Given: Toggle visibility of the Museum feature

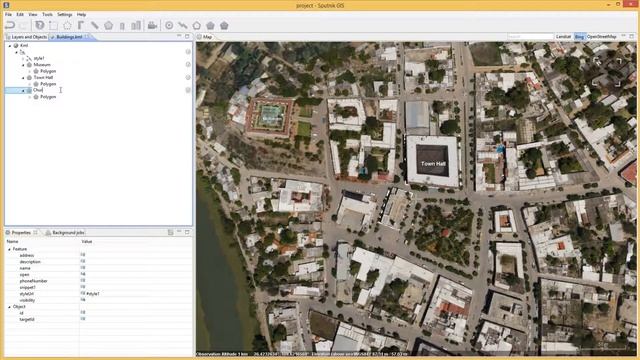Looking at the screenshot, I should [x=188, y=64].
